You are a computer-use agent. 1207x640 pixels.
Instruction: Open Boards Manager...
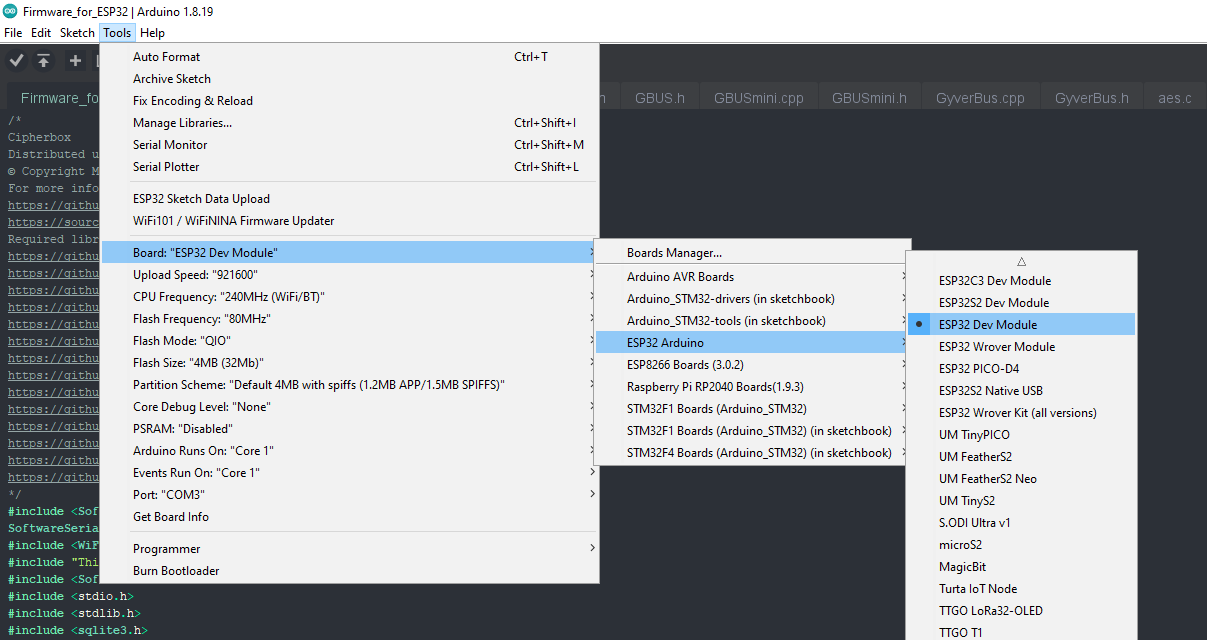point(753,253)
